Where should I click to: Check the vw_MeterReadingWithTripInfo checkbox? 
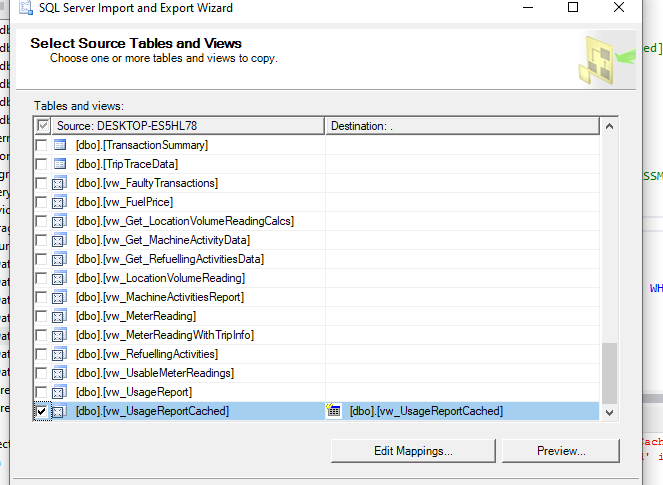click(x=41, y=336)
